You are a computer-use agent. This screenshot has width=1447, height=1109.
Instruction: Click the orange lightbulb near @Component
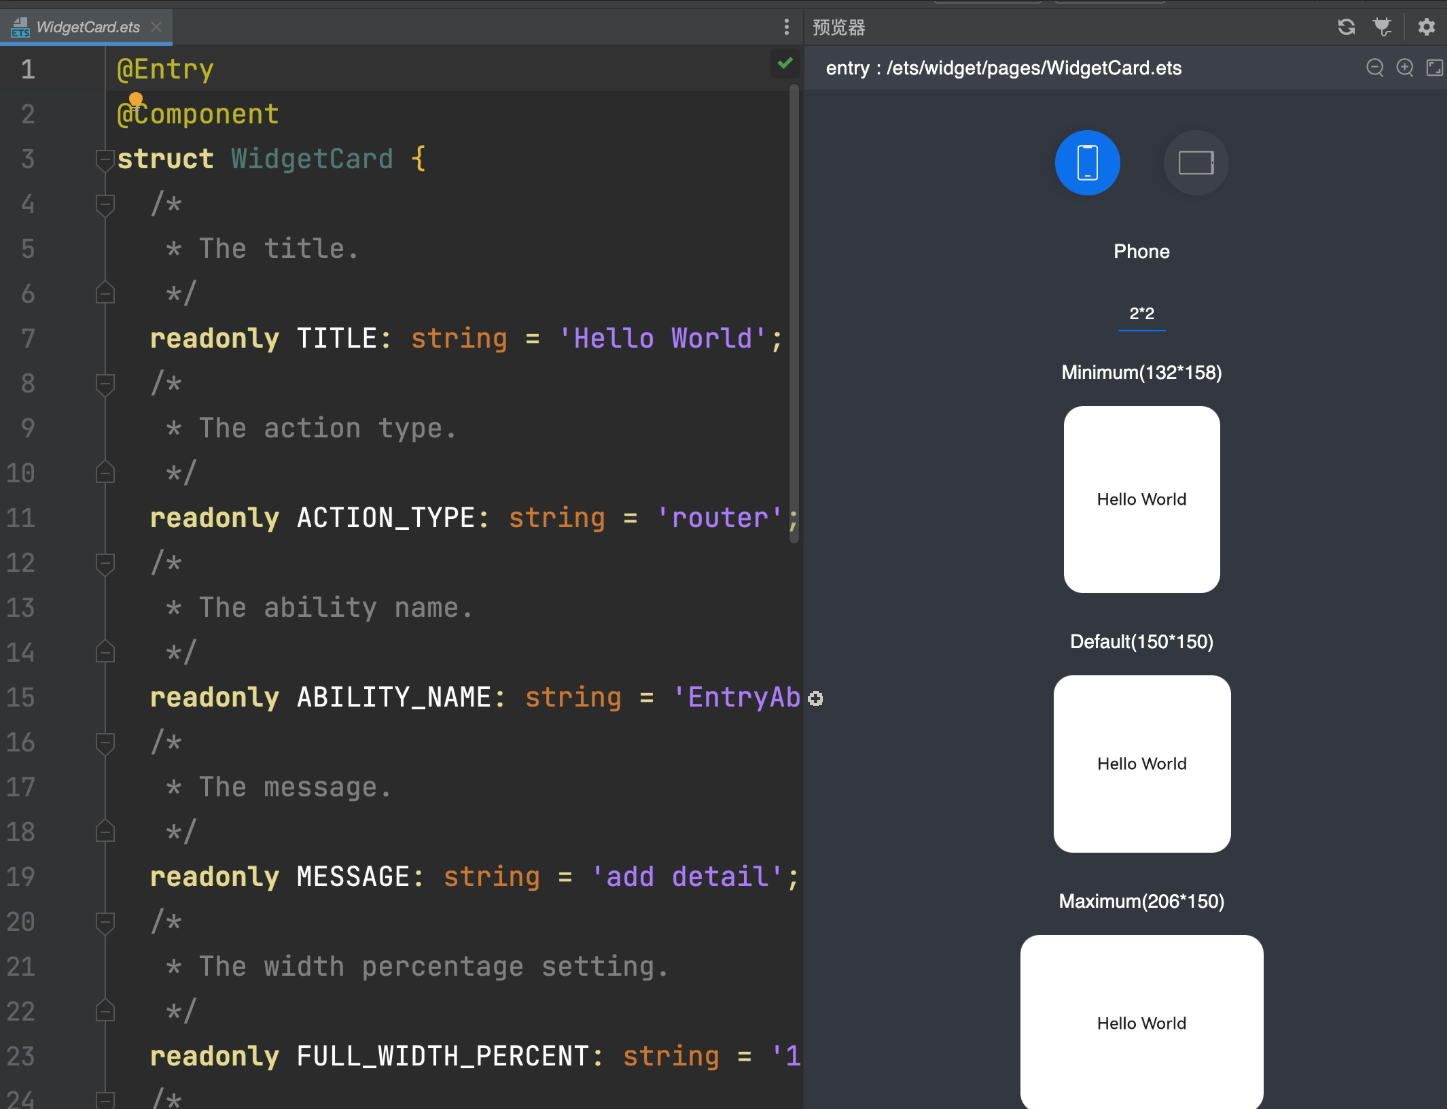136,99
